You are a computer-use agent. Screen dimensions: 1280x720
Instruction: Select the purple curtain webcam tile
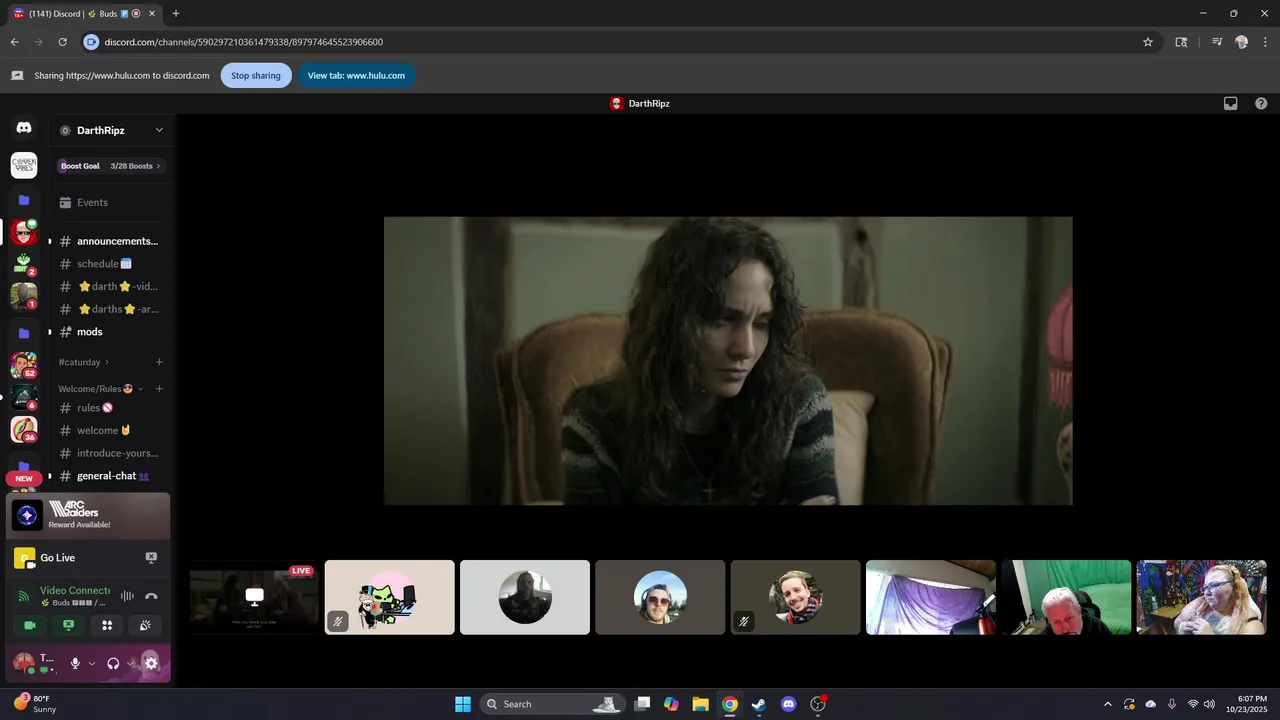pyautogui.click(x=931, y=597)
